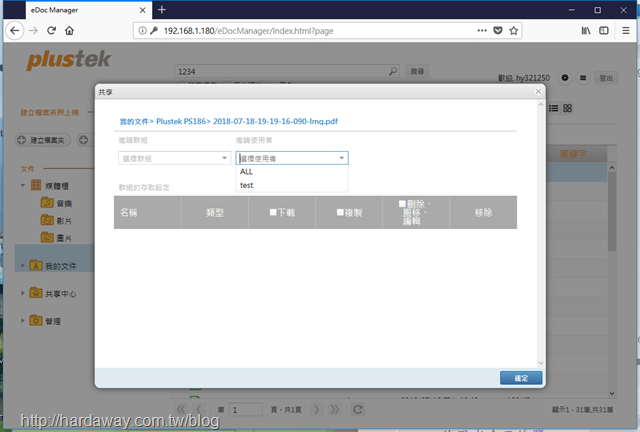Click the music folder icon 音樂
The width and height of the screenshot is (640, 432).
(x=47, y=203)
